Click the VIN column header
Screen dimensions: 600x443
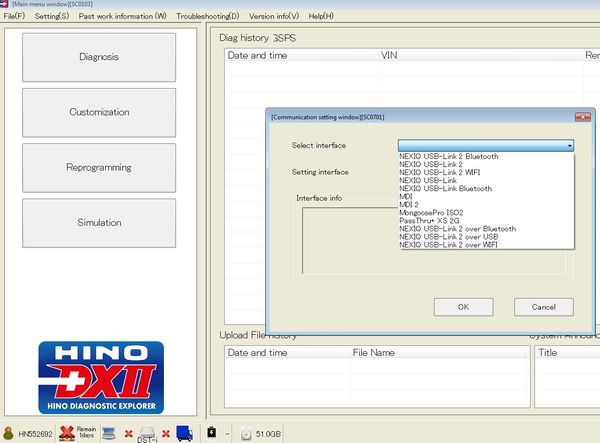389,55
